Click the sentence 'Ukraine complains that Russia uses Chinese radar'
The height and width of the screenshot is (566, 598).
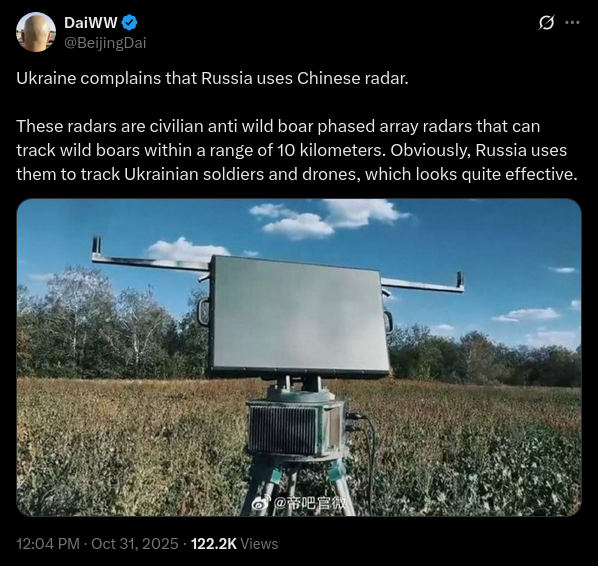(212, 78)
